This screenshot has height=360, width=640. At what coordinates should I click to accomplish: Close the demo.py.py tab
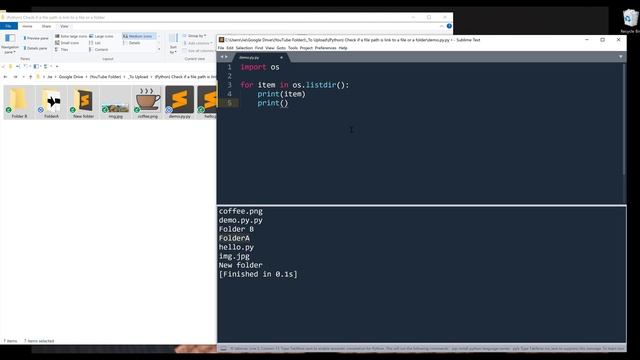(281, 58)
